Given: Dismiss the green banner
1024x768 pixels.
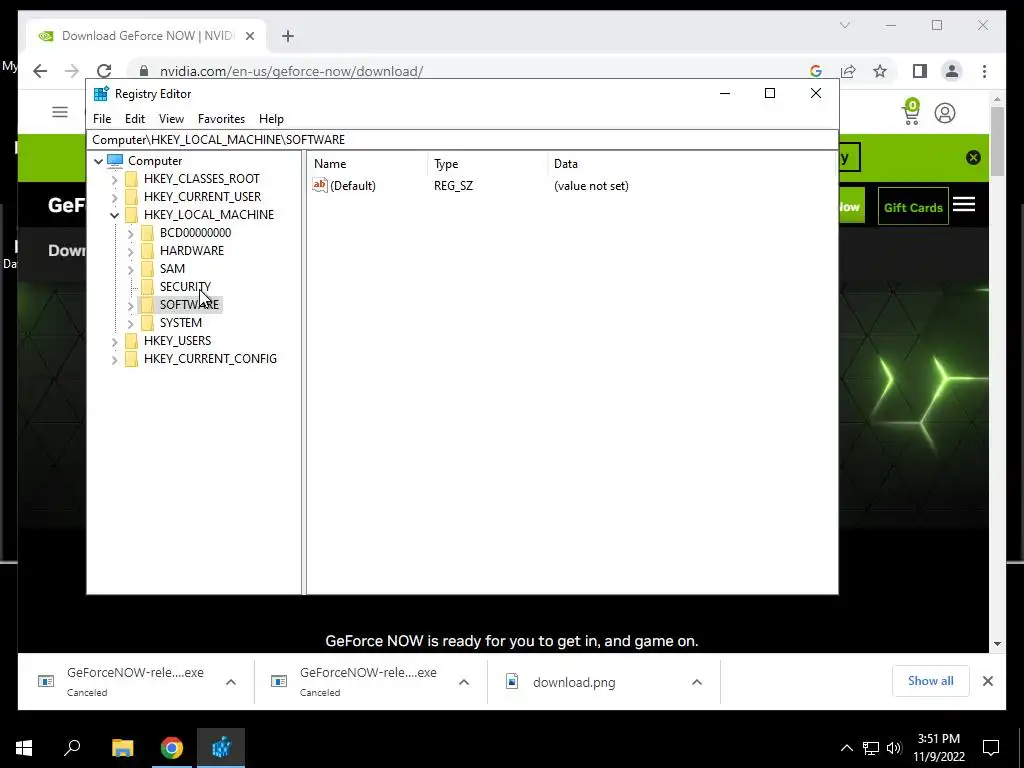Looking at the screenshot, I should pos(973,157).
